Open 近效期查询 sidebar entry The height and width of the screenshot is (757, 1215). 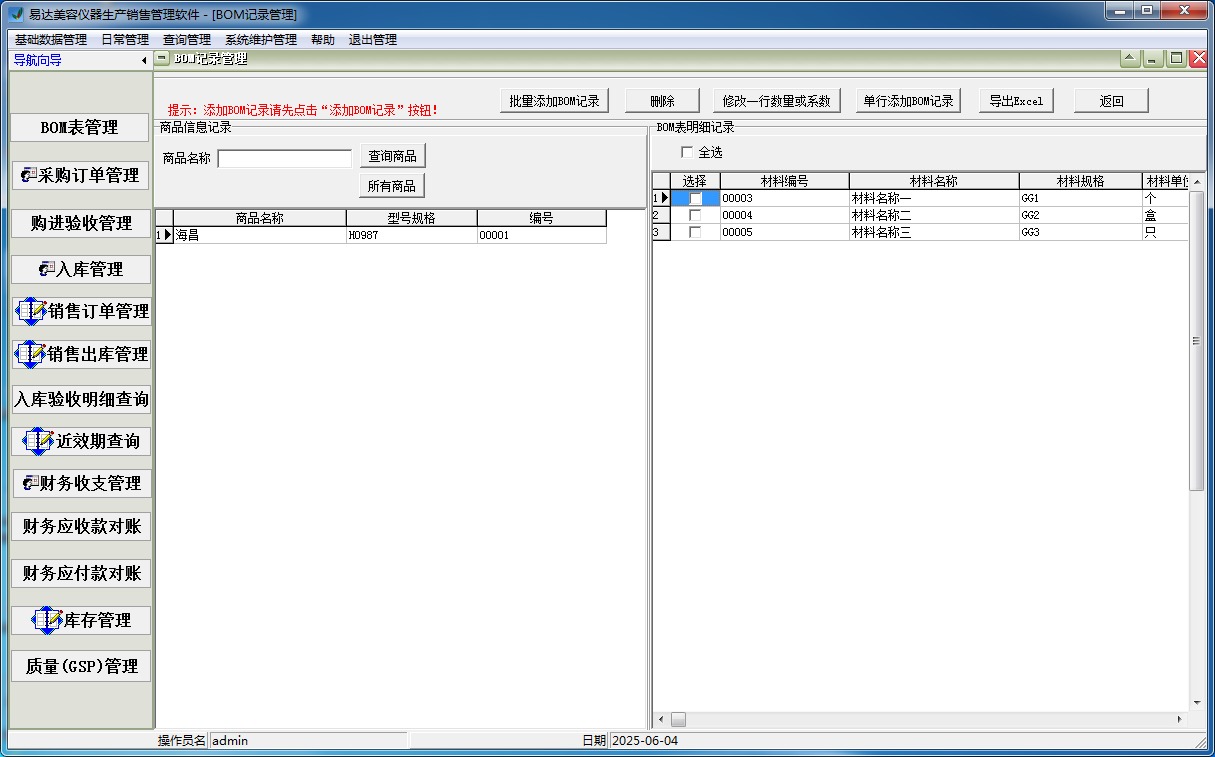pos(81,441)
